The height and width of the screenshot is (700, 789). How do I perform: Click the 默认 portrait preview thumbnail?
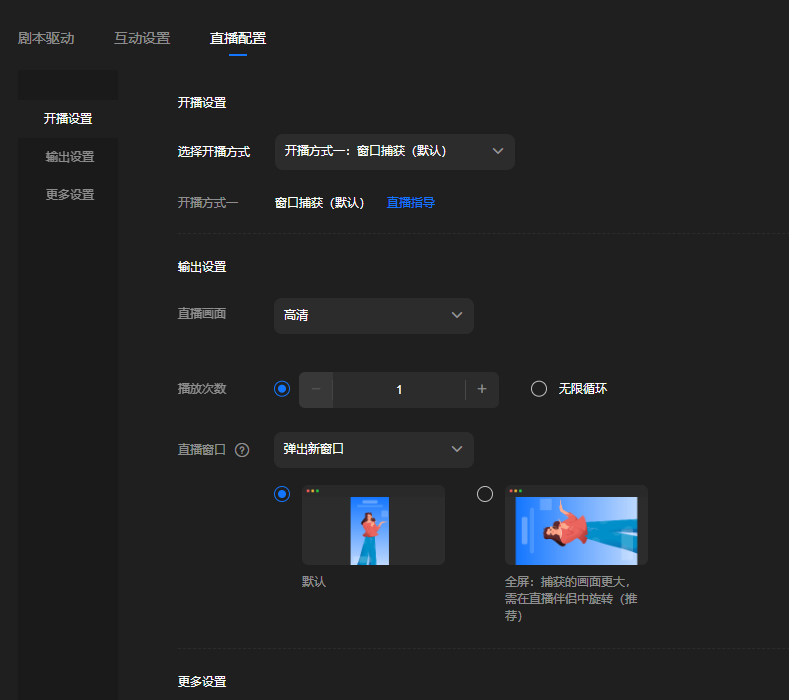(x=373, y=526)
